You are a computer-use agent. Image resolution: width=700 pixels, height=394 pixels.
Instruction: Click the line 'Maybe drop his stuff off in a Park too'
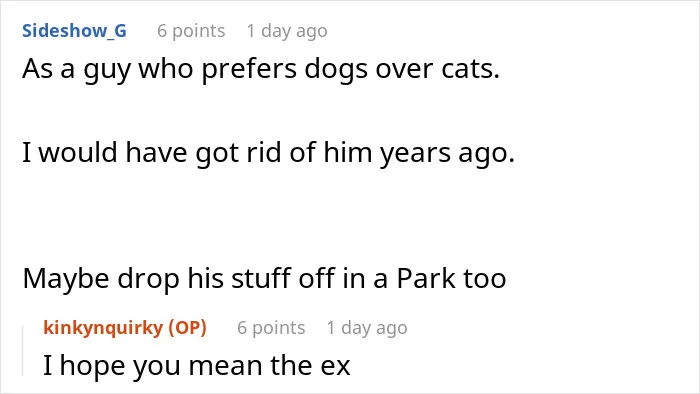point(264,279)
